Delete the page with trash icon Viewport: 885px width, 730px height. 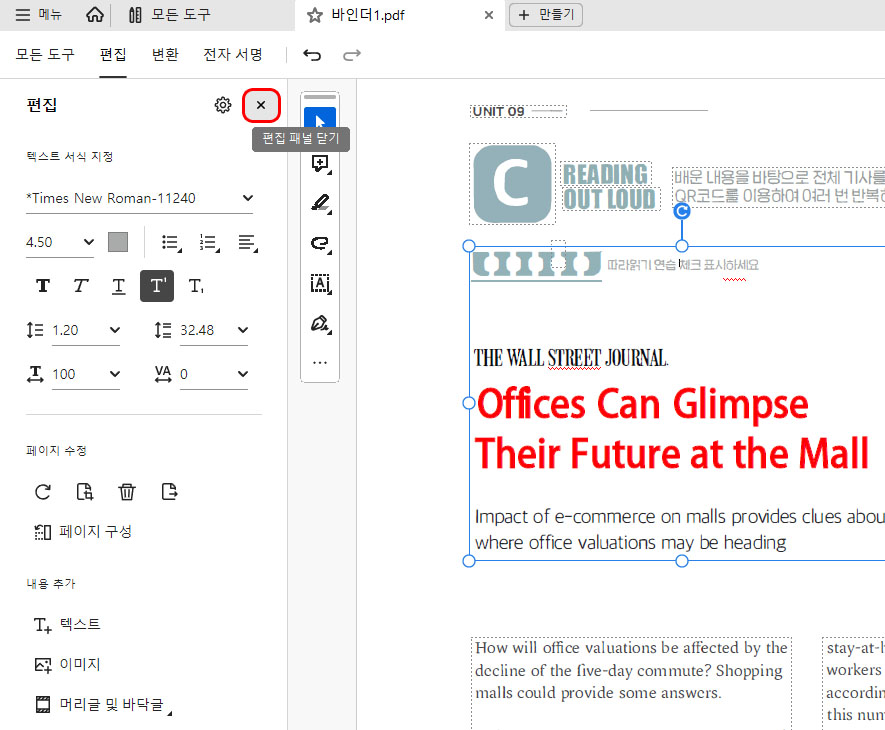(x=127, y=492)
